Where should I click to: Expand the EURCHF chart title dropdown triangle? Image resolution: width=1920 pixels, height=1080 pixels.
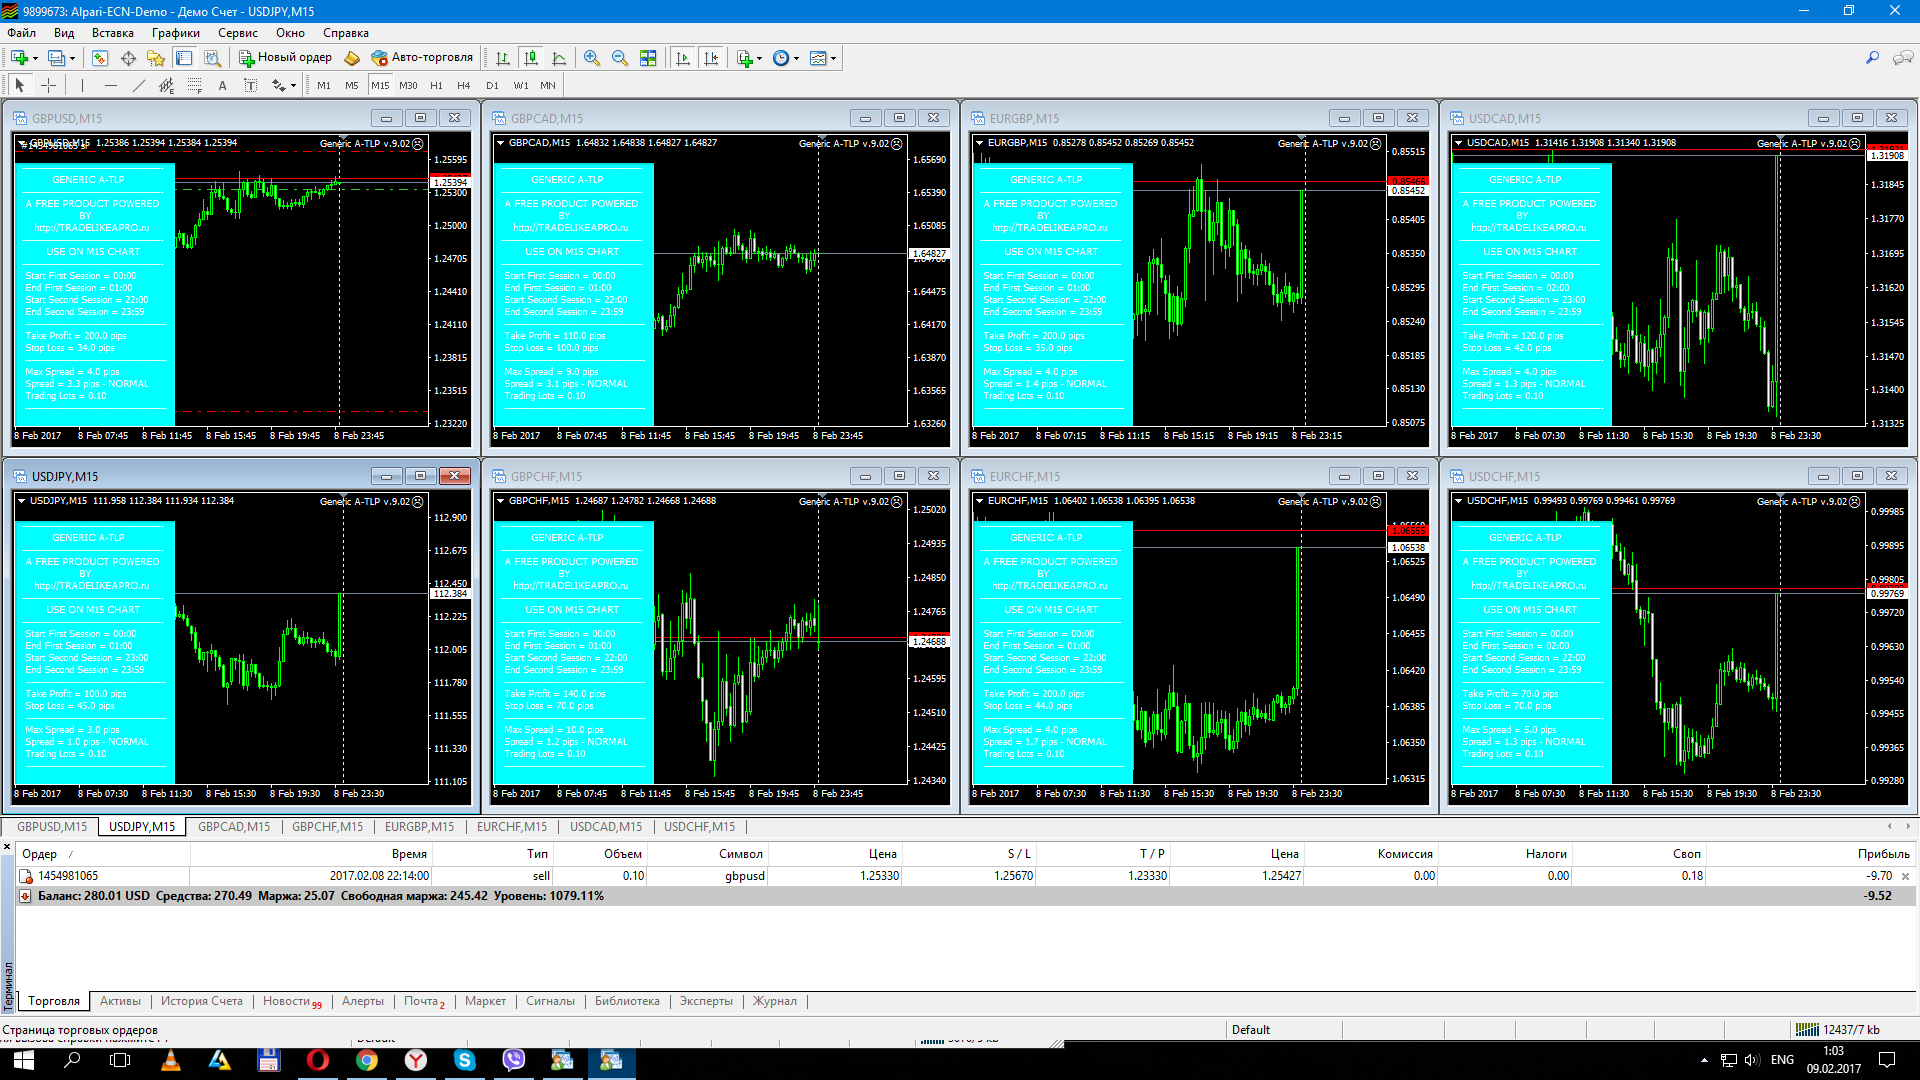tap(980, 501)
